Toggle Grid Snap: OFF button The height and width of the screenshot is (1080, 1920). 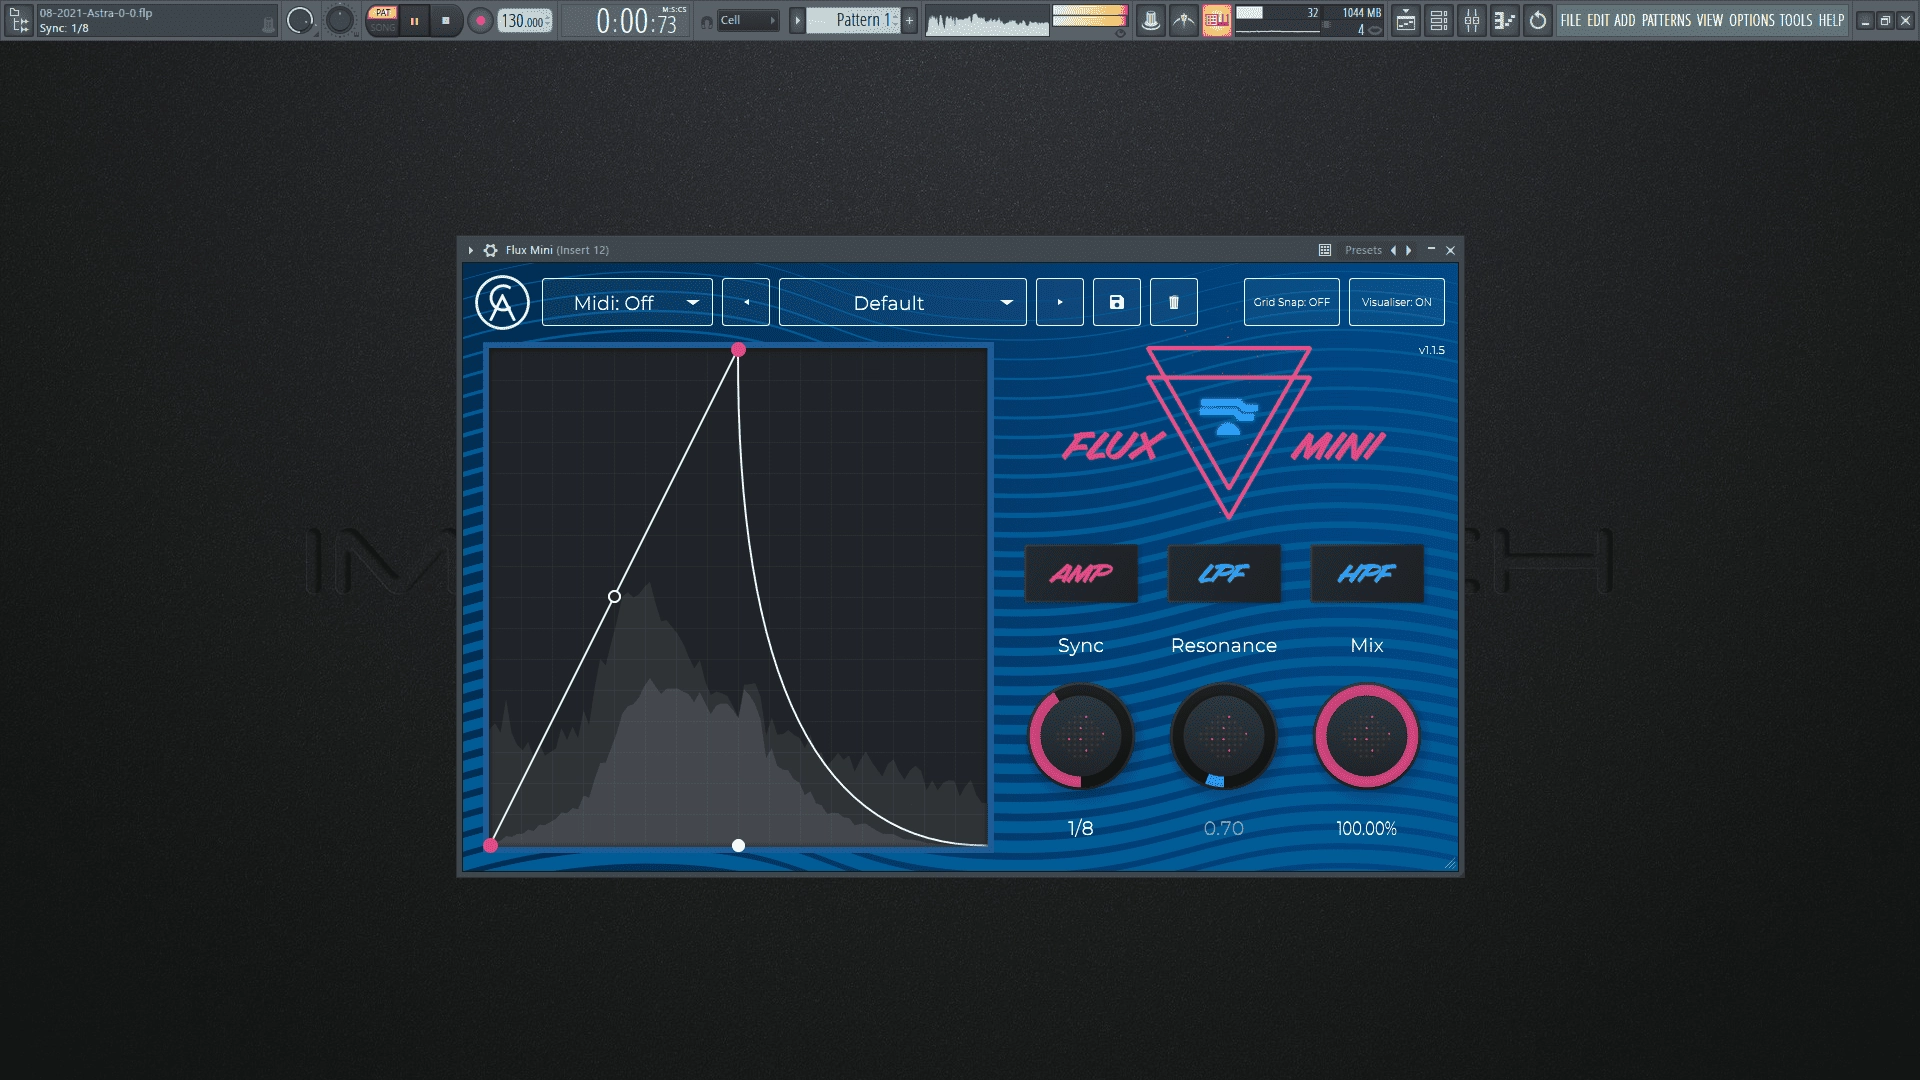coord(1292,302)
